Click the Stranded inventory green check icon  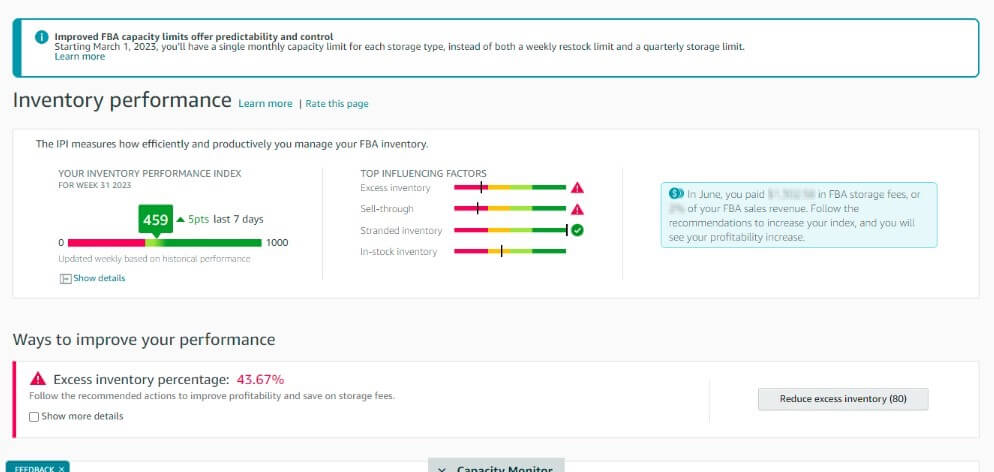[577, 230]
